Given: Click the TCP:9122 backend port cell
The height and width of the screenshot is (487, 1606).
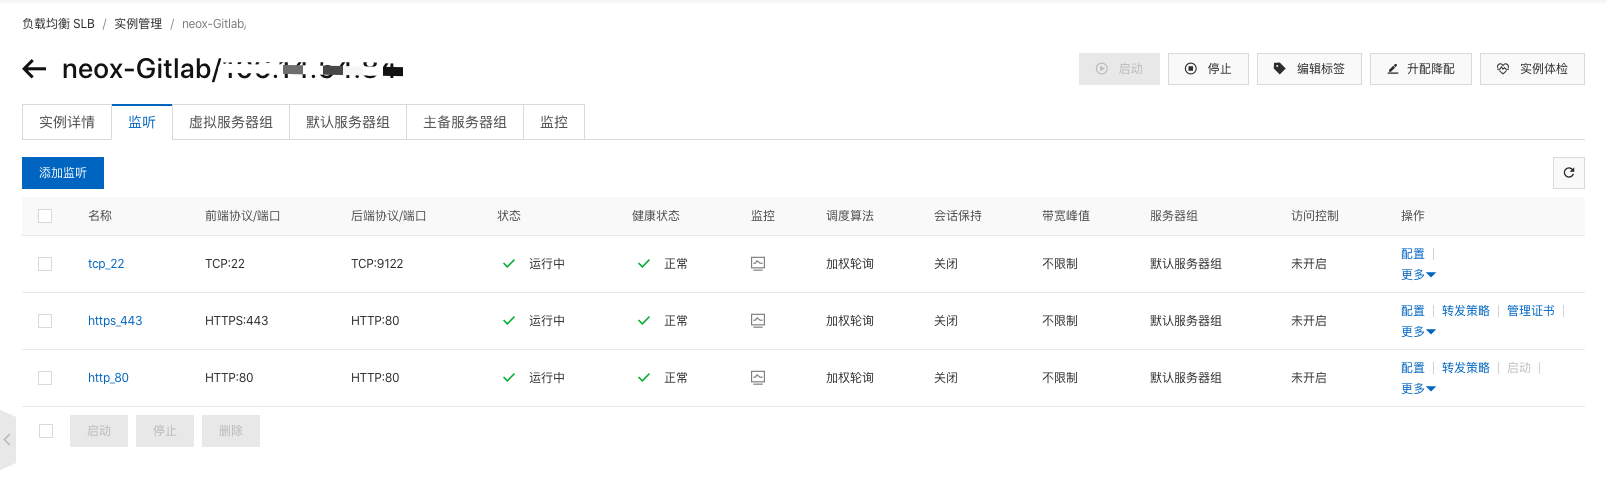Looking at the screenshot, I should click(377, 264).
